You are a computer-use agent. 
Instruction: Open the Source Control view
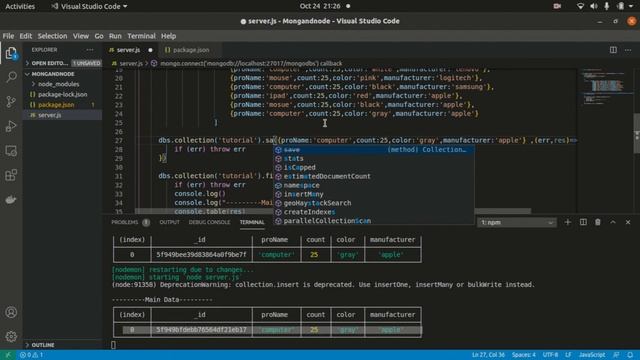11,102
